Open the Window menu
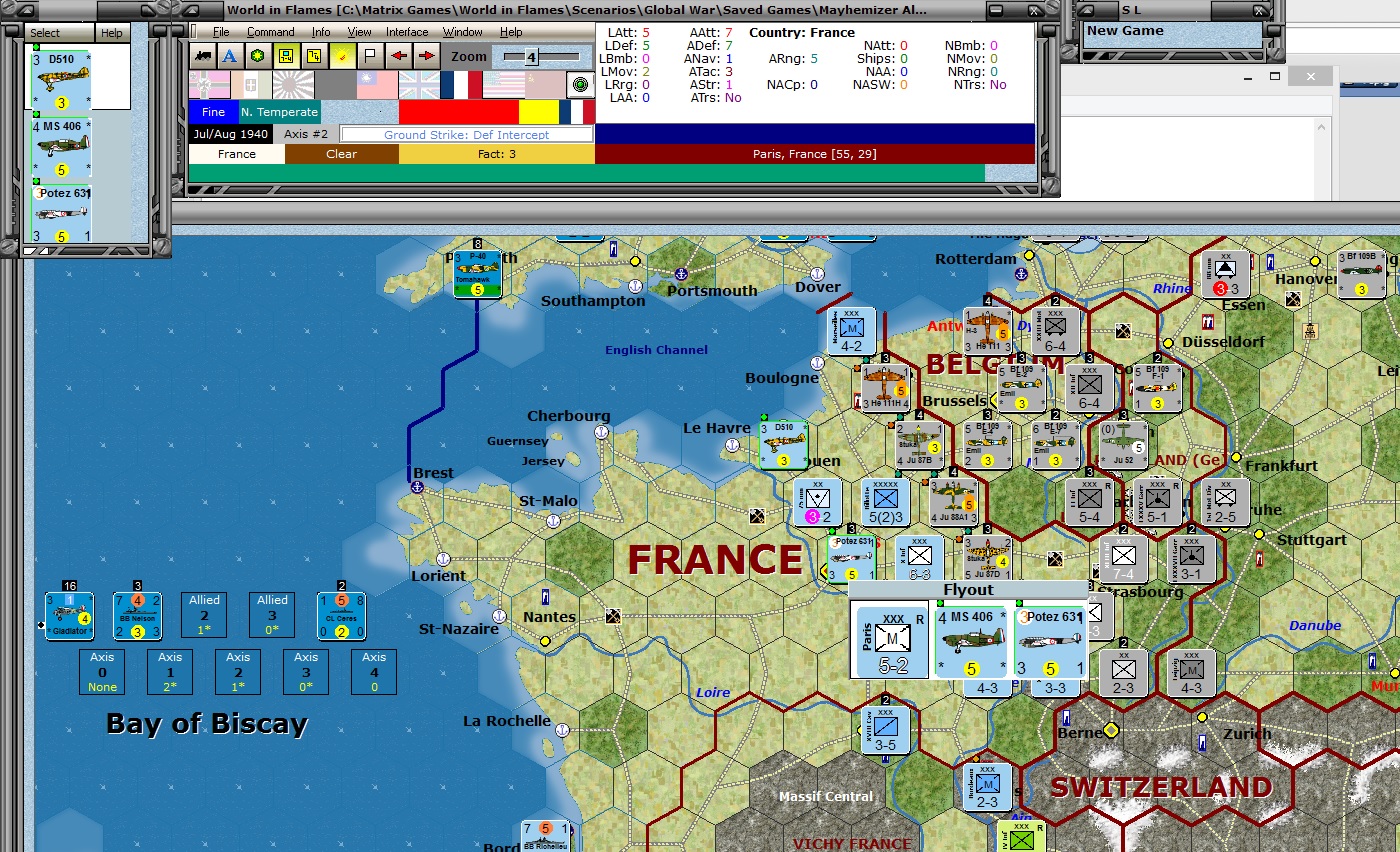 click(463, 33)
